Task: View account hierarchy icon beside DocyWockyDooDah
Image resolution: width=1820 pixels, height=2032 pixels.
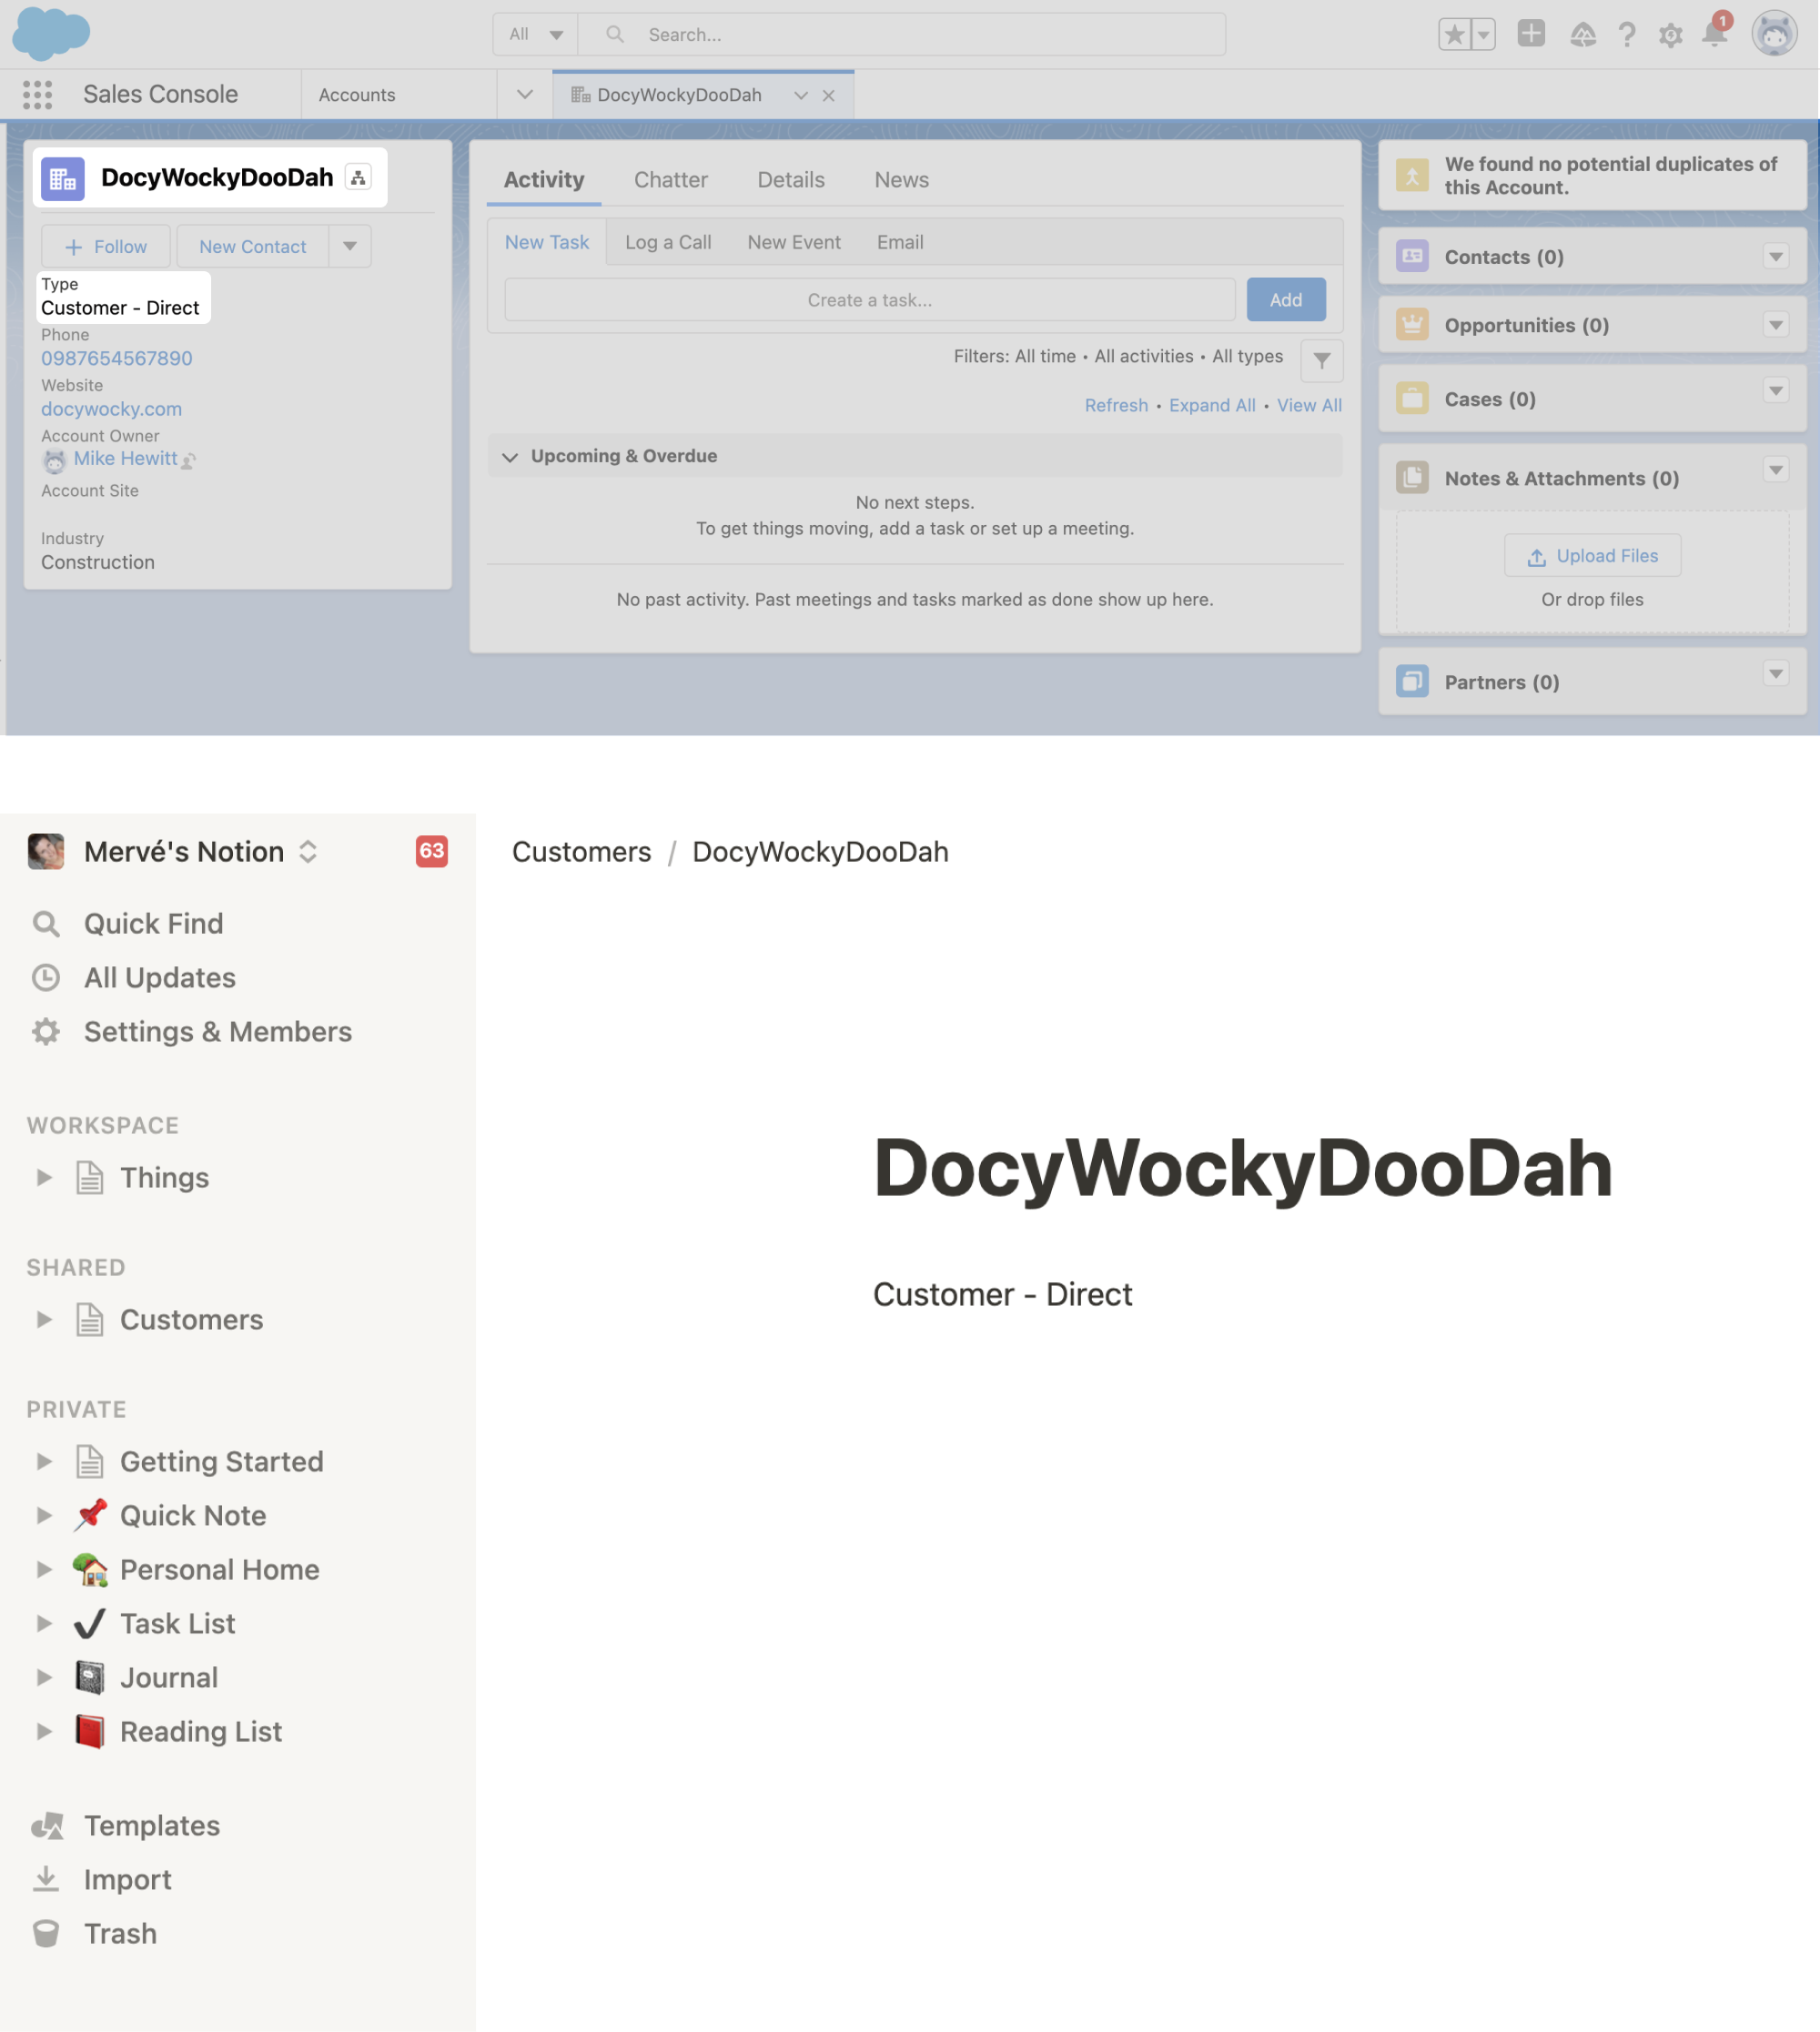Action: (x=358, y=178)
